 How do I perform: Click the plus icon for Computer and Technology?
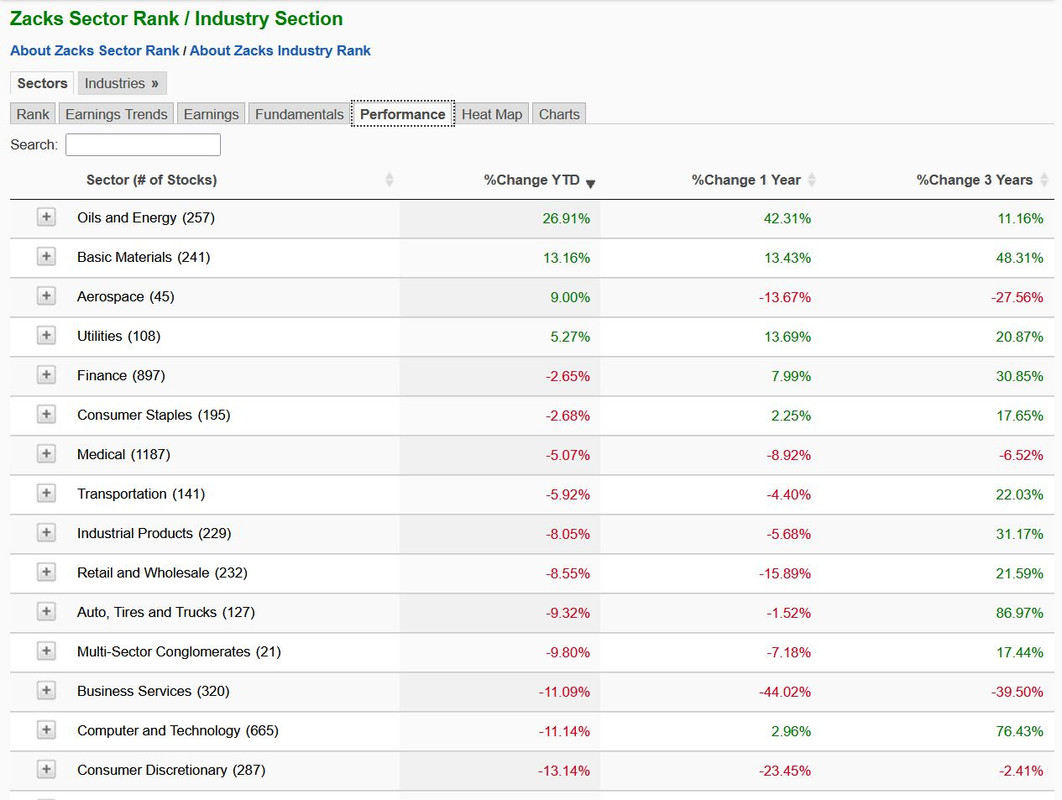46,730
